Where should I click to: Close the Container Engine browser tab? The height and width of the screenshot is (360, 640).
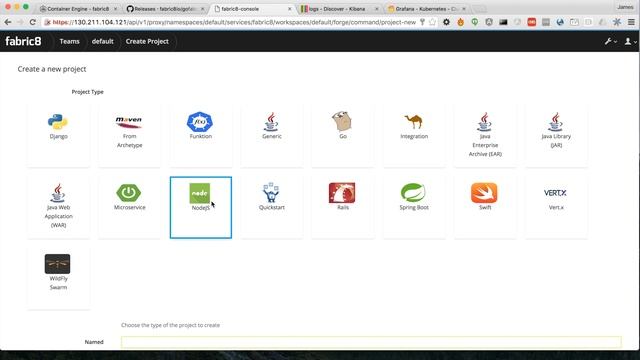click(115, 9)
